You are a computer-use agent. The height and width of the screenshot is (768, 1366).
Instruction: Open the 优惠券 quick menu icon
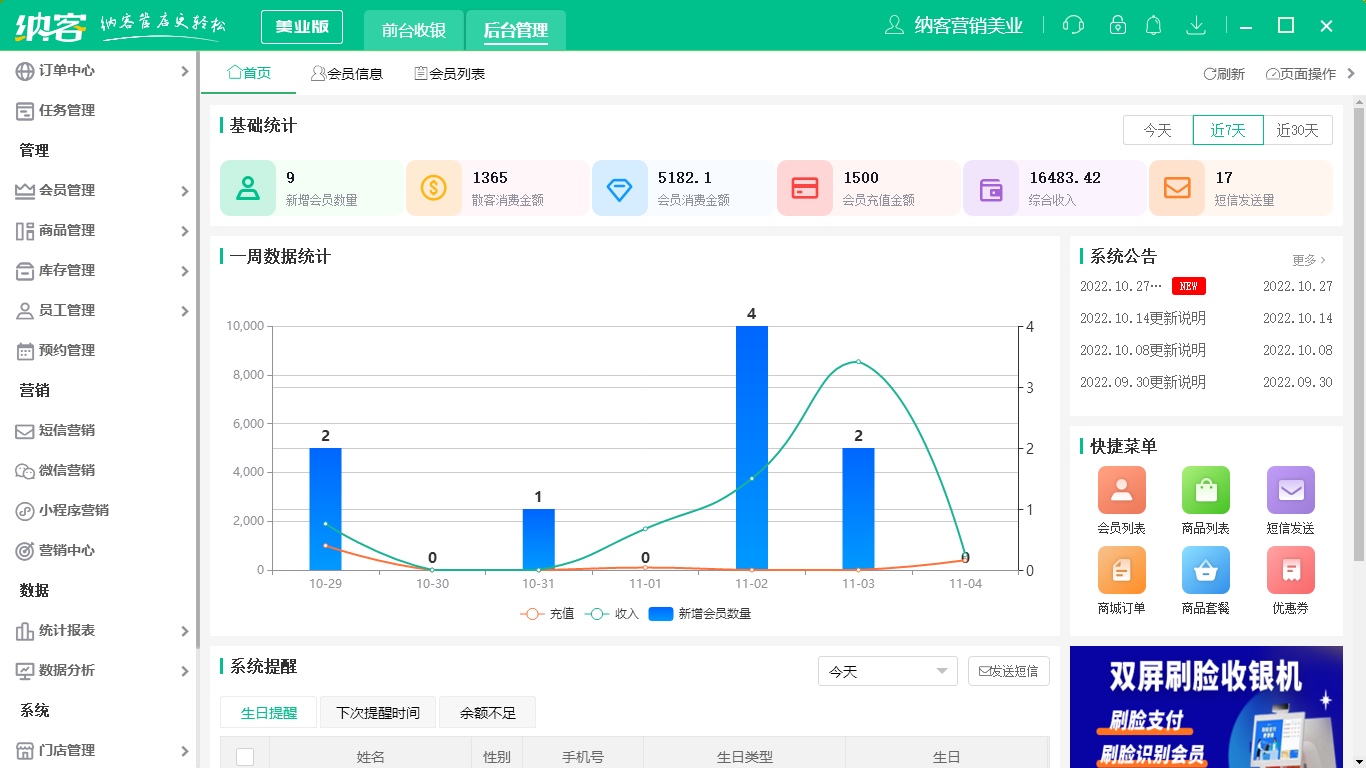[x=1290, y=570]
